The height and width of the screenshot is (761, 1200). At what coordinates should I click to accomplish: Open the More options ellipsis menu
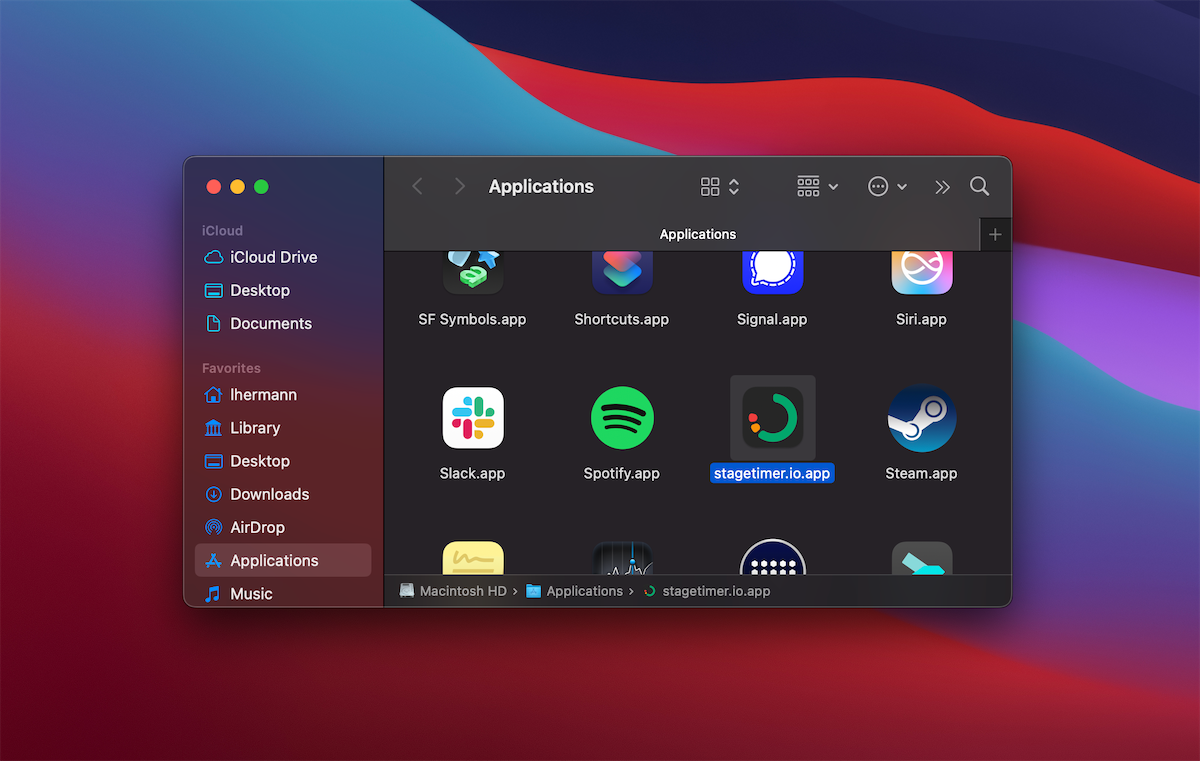click(886, 186)
